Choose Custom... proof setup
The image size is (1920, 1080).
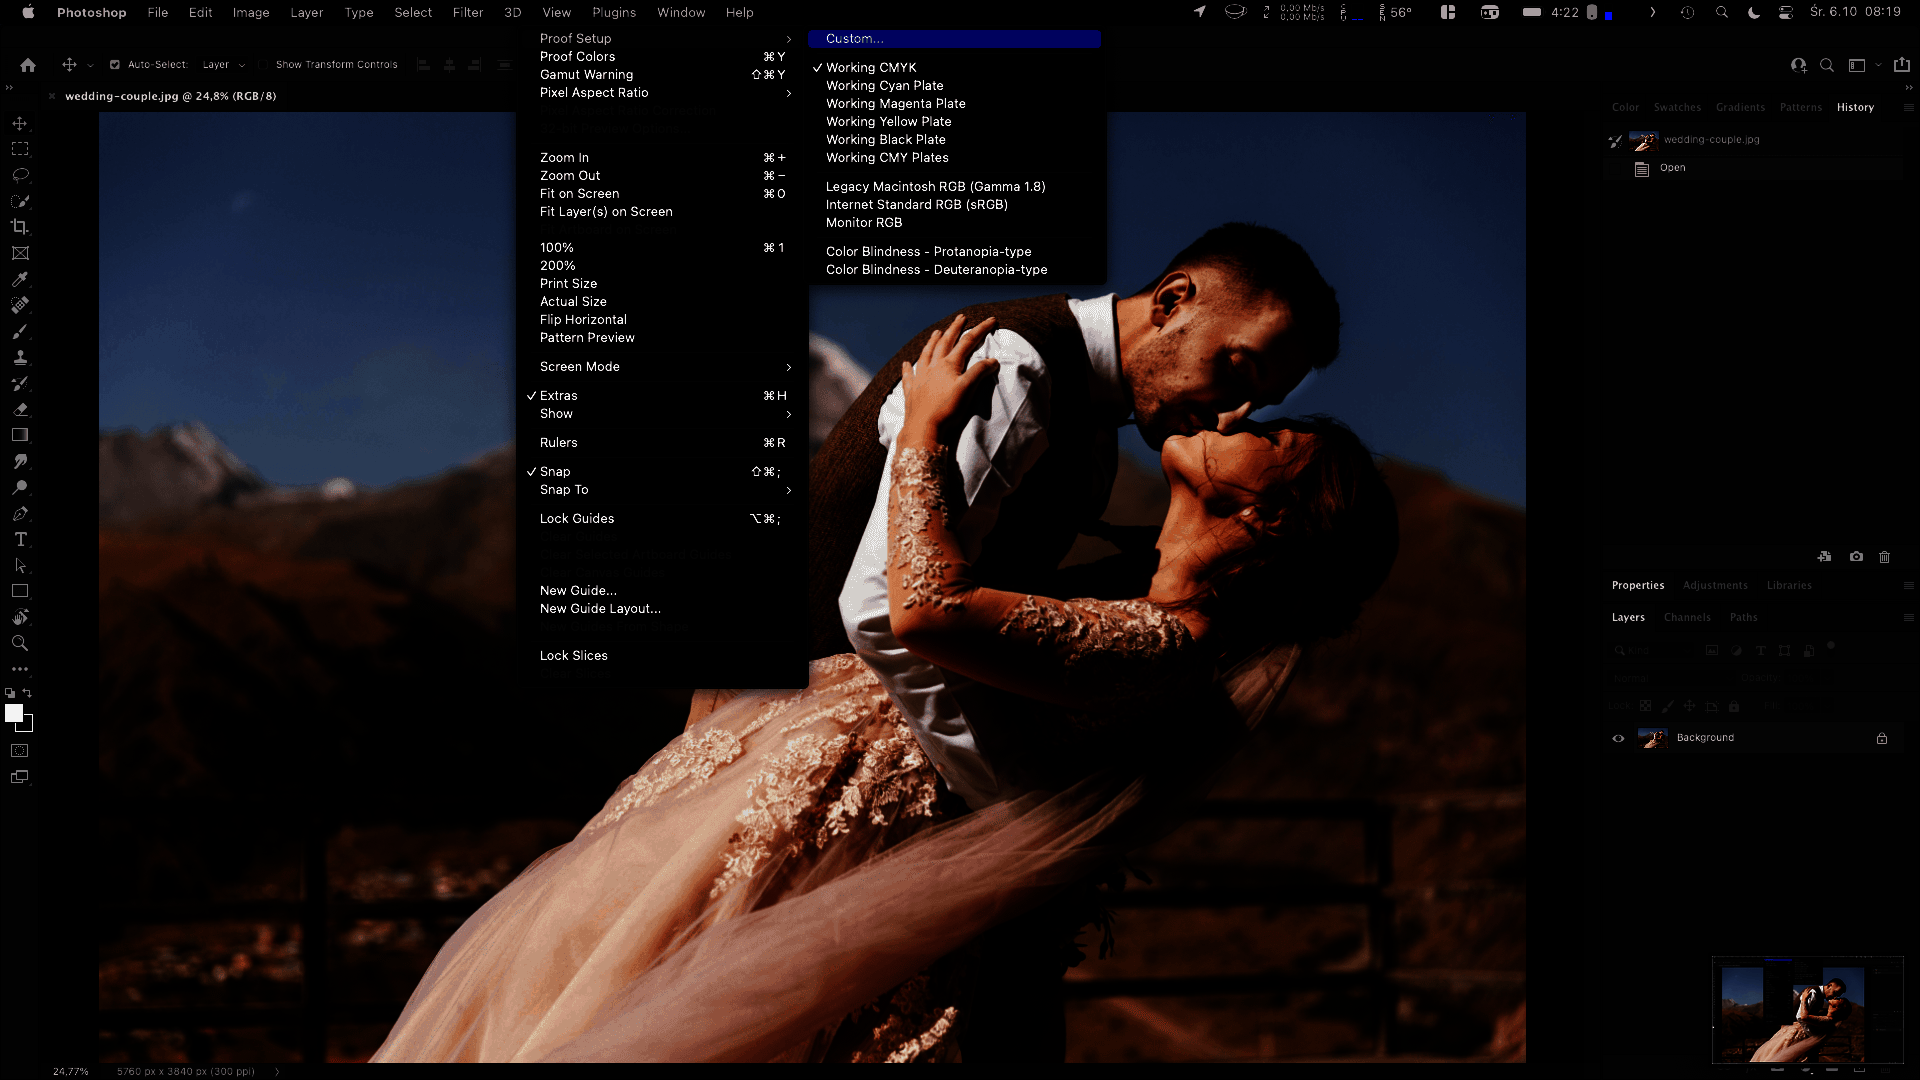click(955, 39)
